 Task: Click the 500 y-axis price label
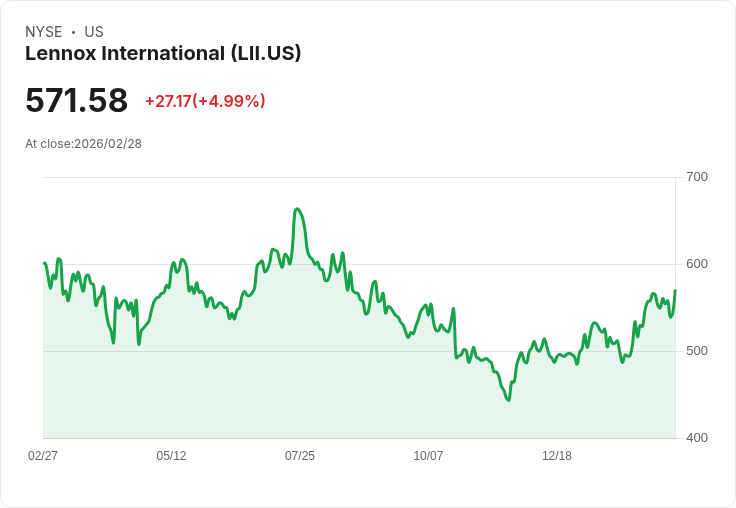[x=696, y=351]
